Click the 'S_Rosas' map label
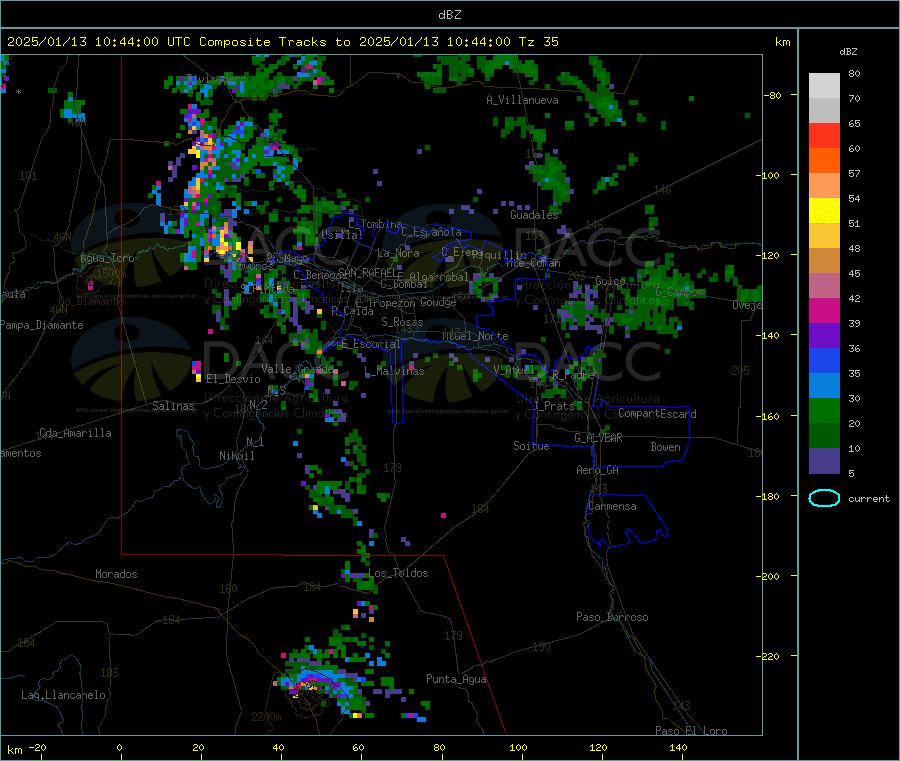Screen dimensions: 900x761 pos(402,322)
